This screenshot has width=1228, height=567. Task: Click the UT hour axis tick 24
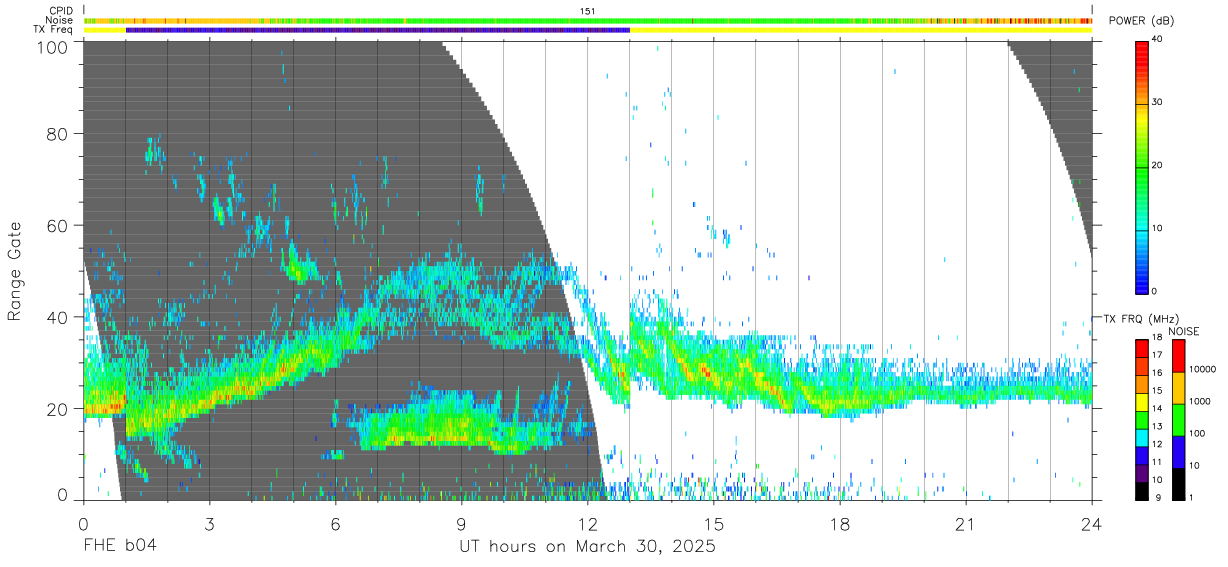1092,524
